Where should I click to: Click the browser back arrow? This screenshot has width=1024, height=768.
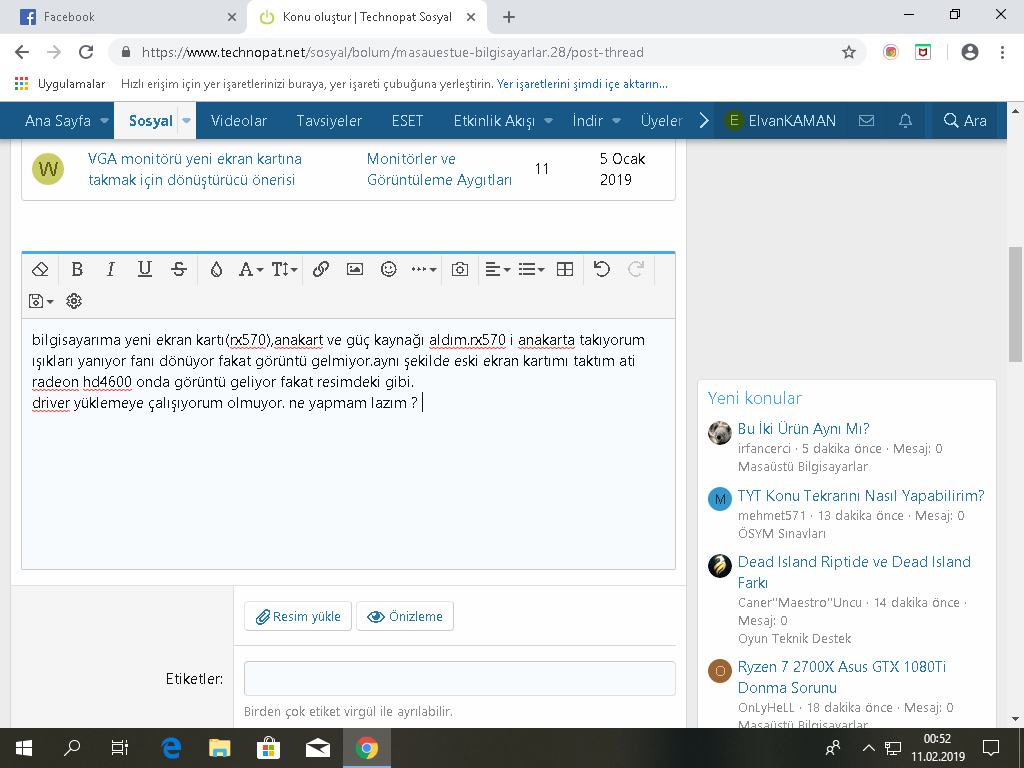[22, 52]
